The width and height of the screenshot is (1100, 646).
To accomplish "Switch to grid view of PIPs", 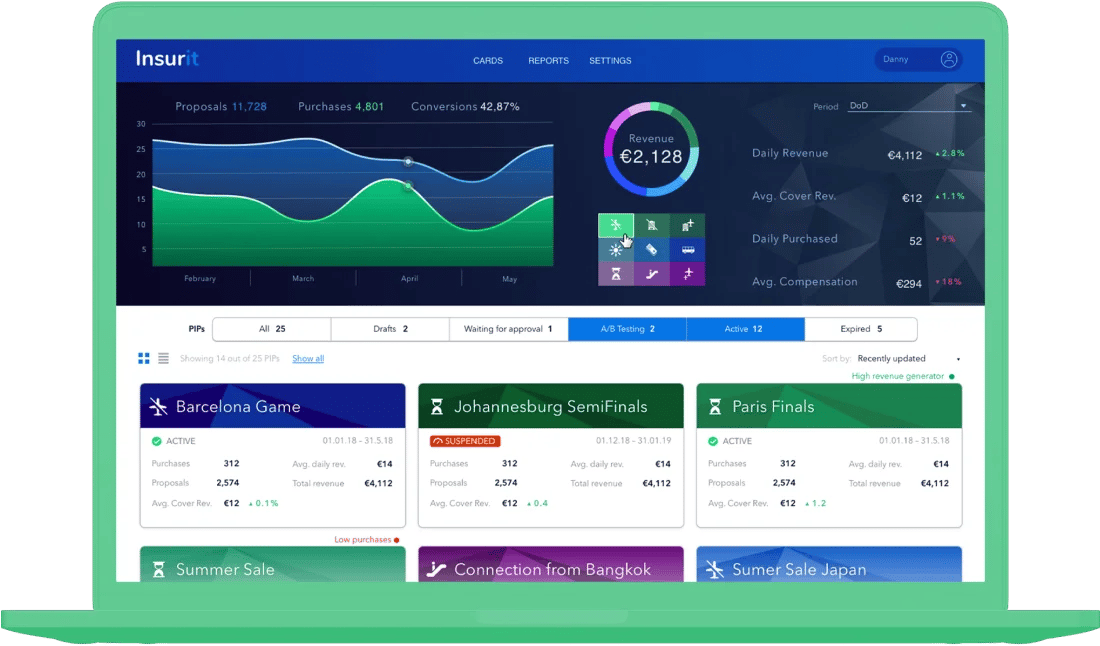I will coord(144,358).
